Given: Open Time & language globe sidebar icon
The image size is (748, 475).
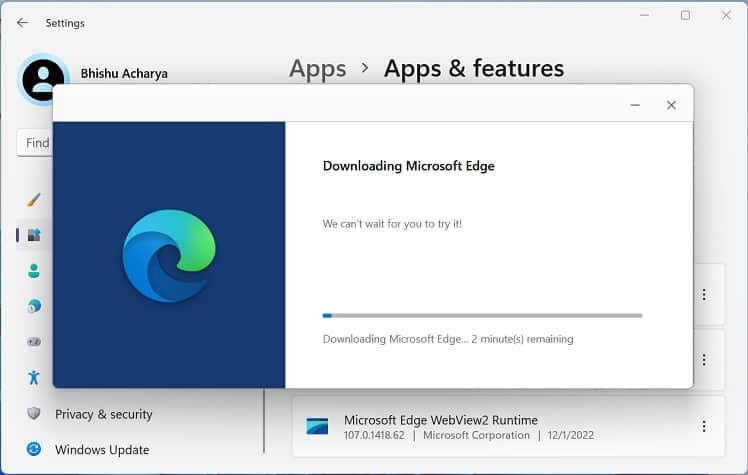Looking at the screenshot, I should pos(34,306).
